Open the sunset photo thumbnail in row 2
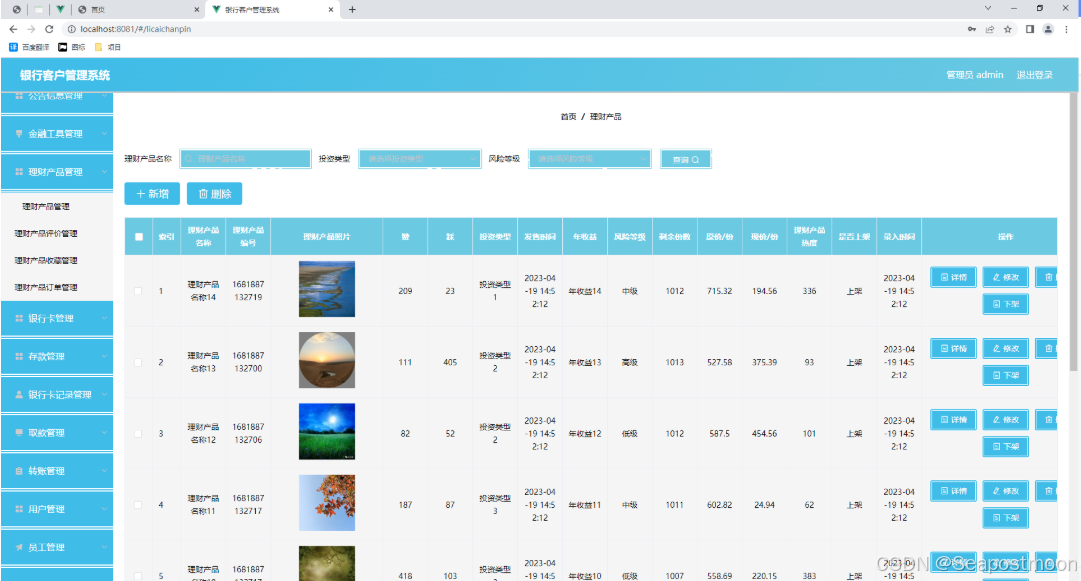1081x581 pixels. pos(327,360)
